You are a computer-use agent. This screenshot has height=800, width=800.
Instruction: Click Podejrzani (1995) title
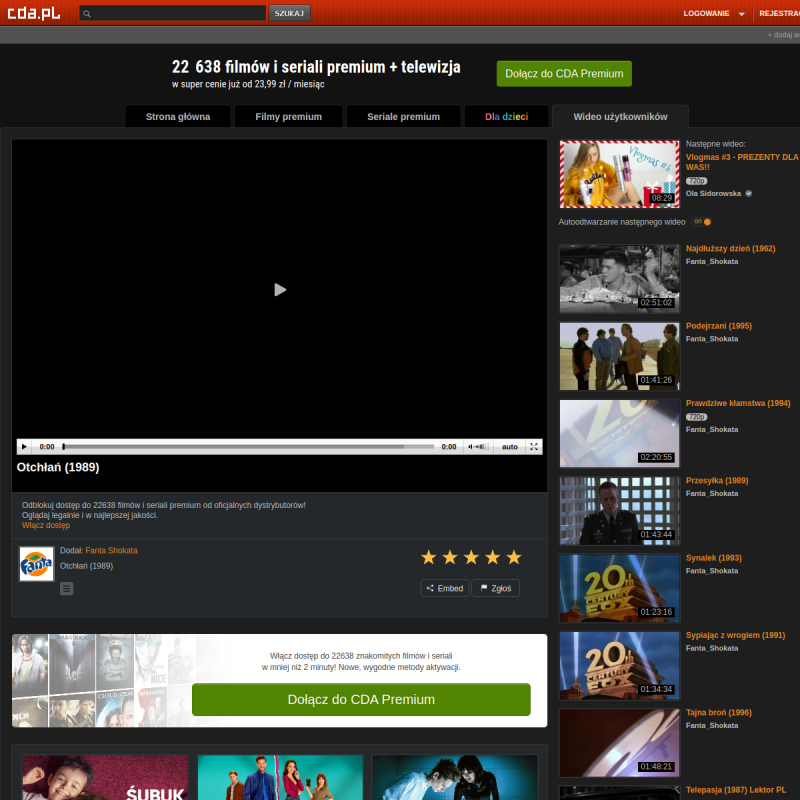[x=718, y=326]
